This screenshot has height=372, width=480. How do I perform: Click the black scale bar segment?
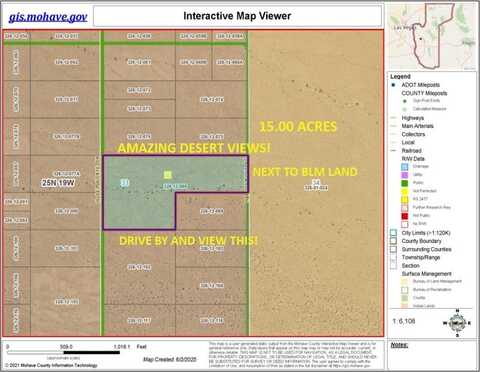coord(92,352)
